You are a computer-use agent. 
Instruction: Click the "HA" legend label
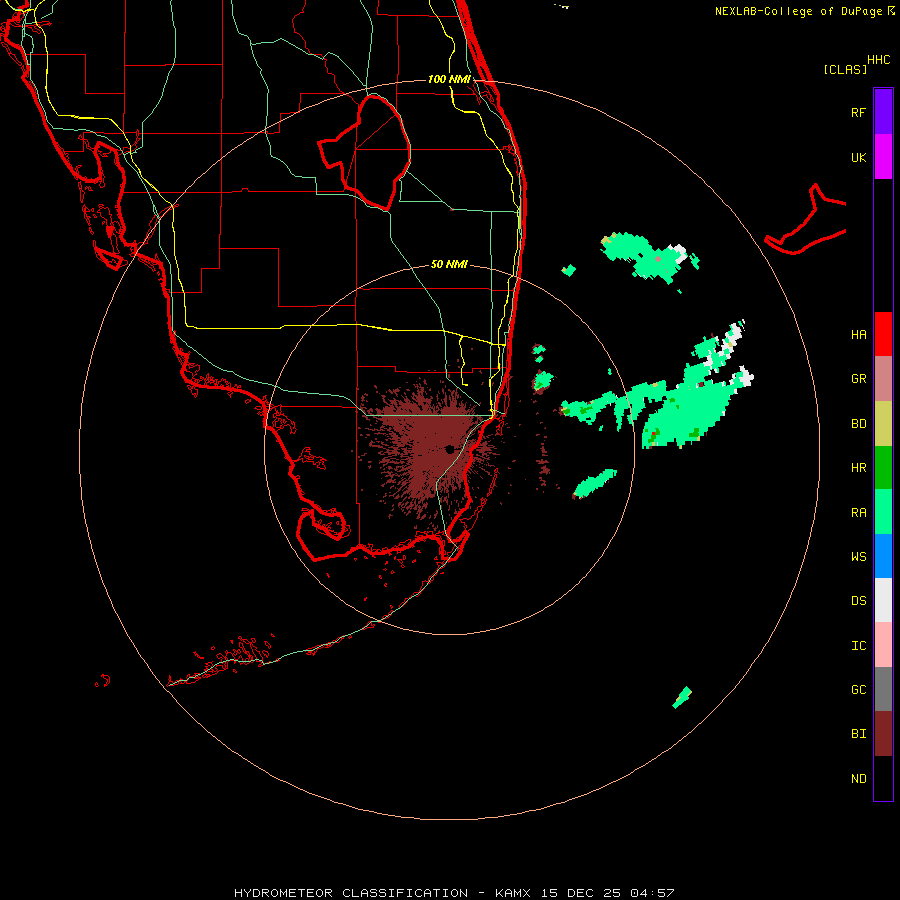[859, 335]
